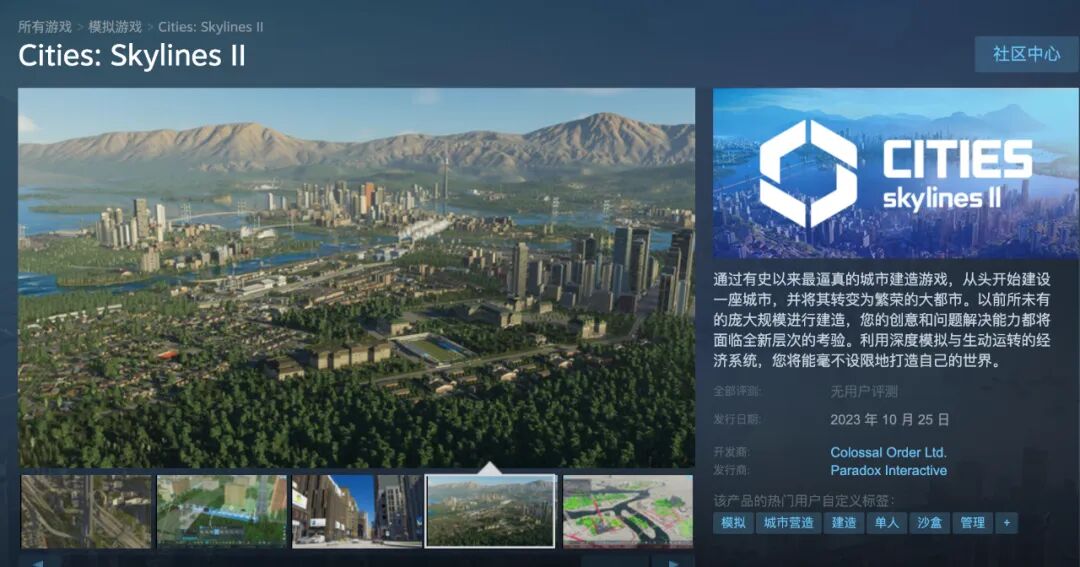Click the 无用户评测 review summary text

[864, 392]
